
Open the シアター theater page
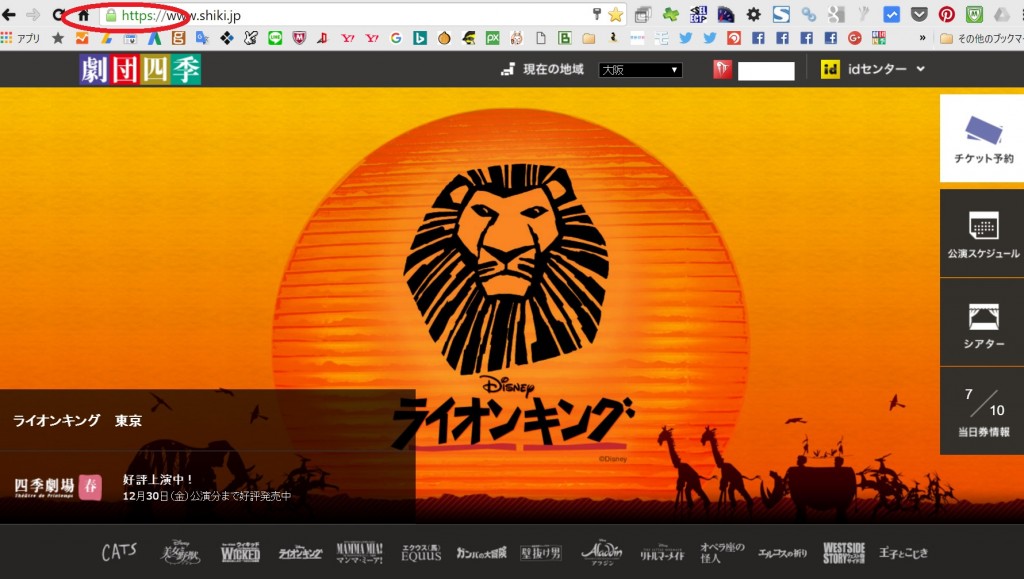tap(983, 323)
